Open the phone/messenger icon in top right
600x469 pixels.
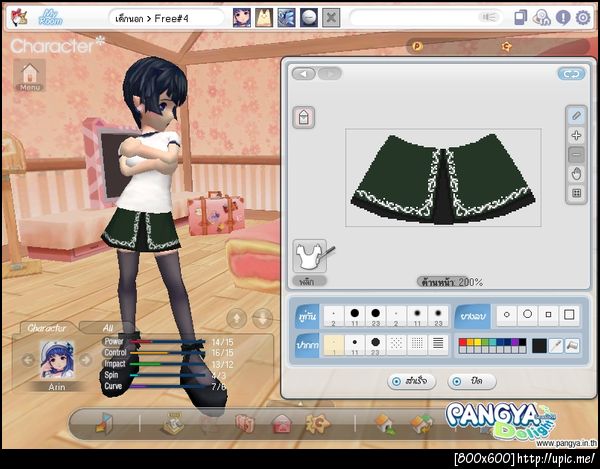coord(520,18)
